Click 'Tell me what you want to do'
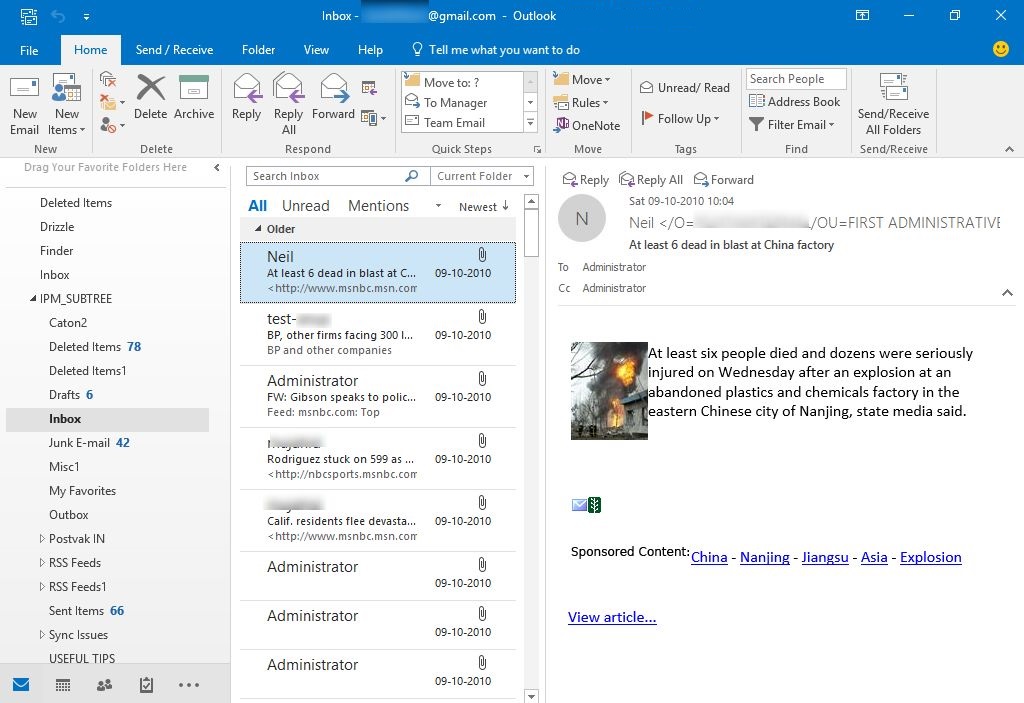Viewport: 1024px width, 703px height. click(496, 50)
